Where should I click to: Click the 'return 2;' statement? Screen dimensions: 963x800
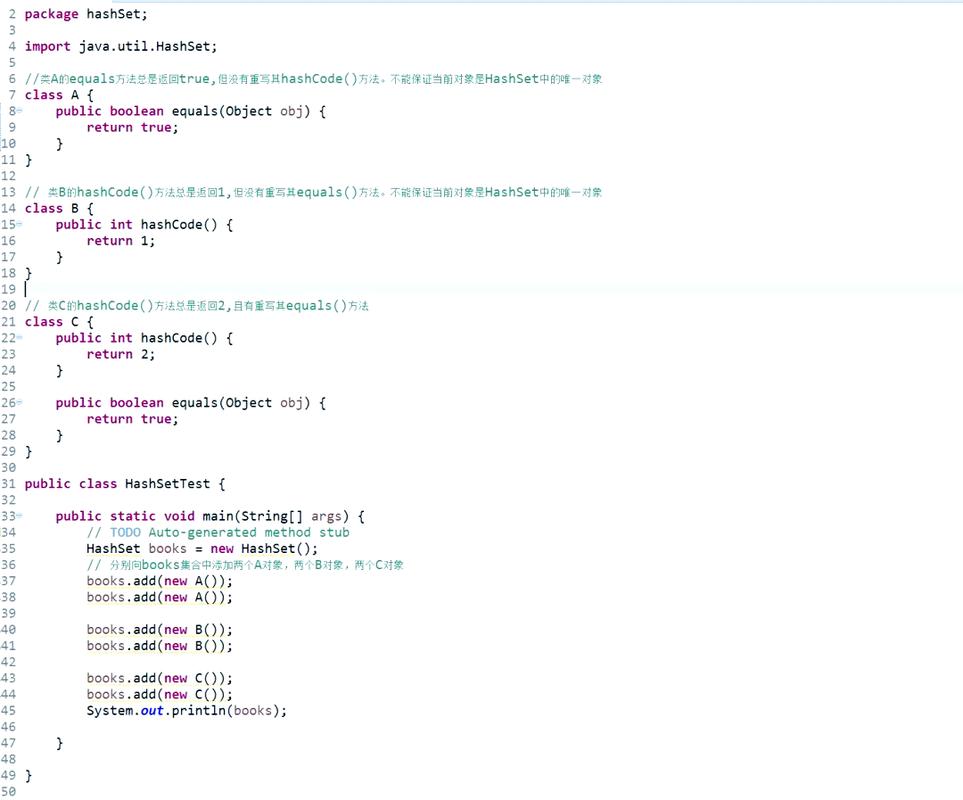point(120,355)
